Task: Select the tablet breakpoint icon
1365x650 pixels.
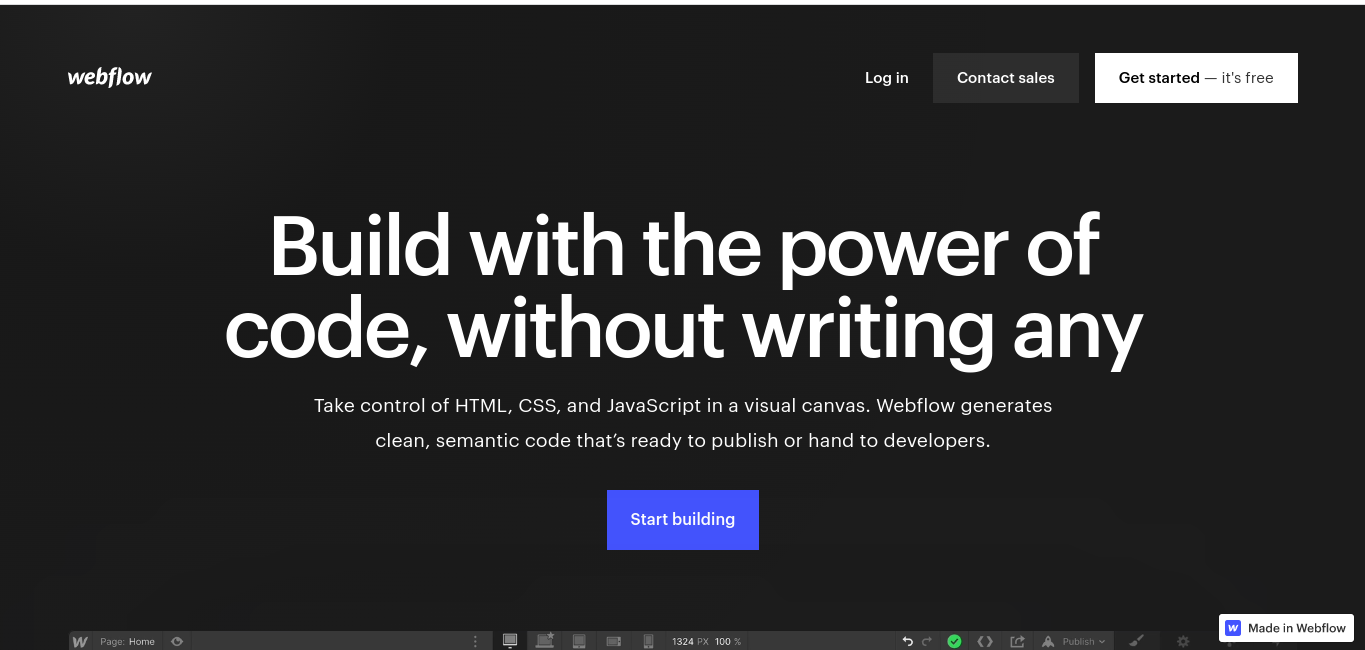Action: (x=579, y=640)
